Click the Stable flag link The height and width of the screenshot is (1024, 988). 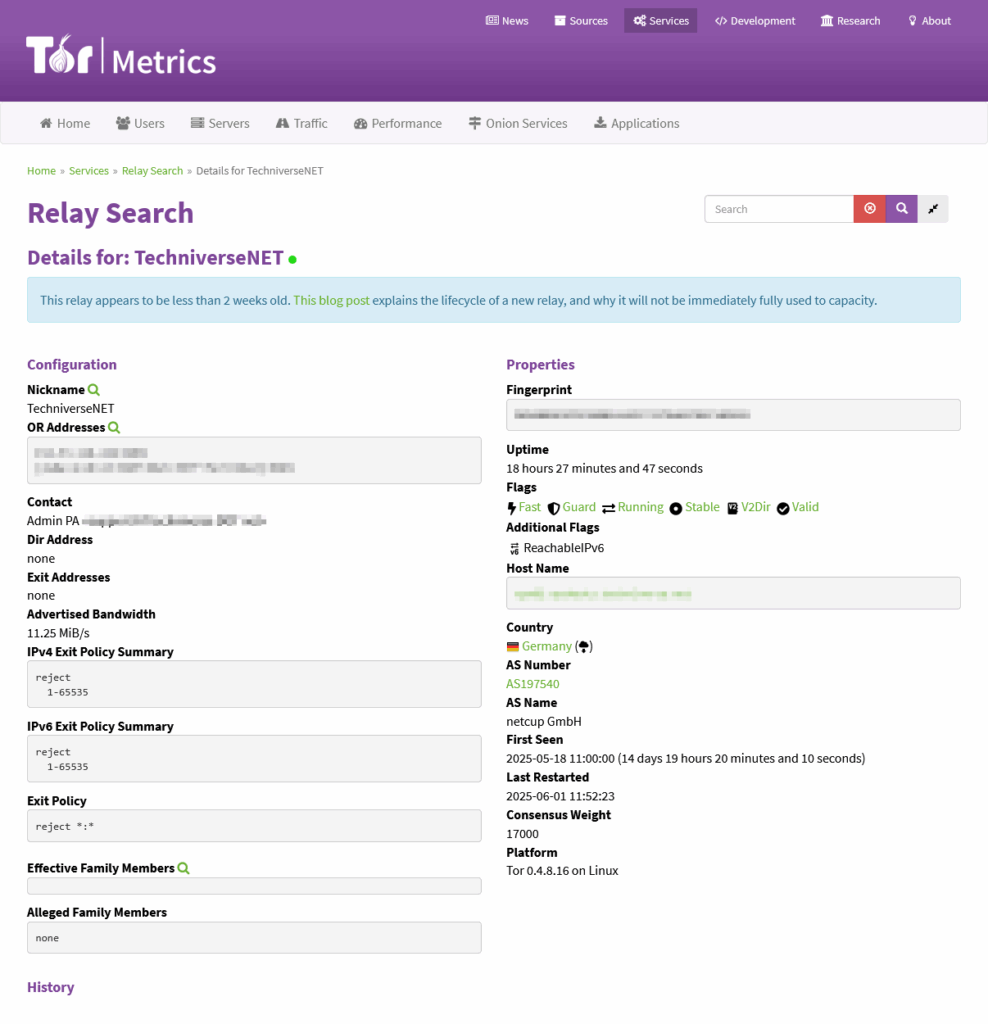tap(702, 507)
